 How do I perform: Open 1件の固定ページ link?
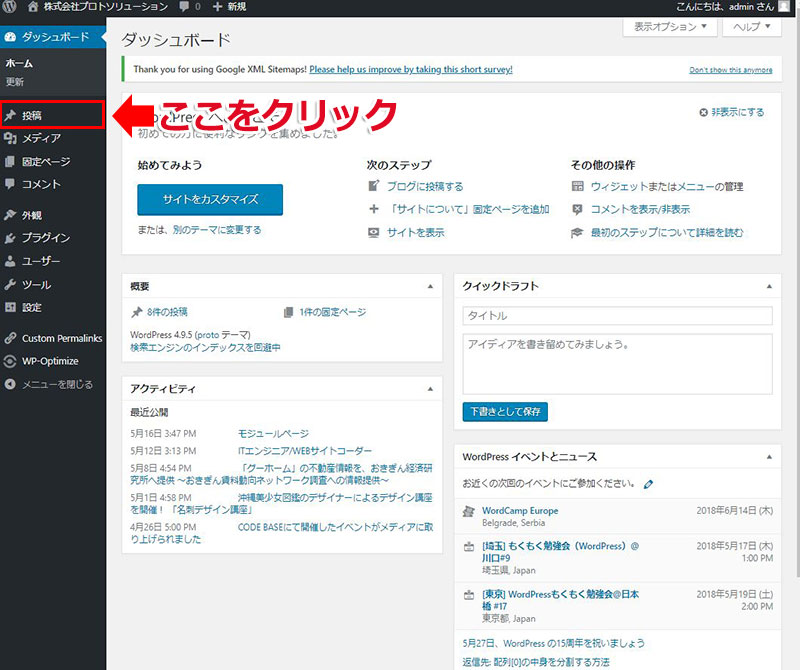(x=333, y=312)
